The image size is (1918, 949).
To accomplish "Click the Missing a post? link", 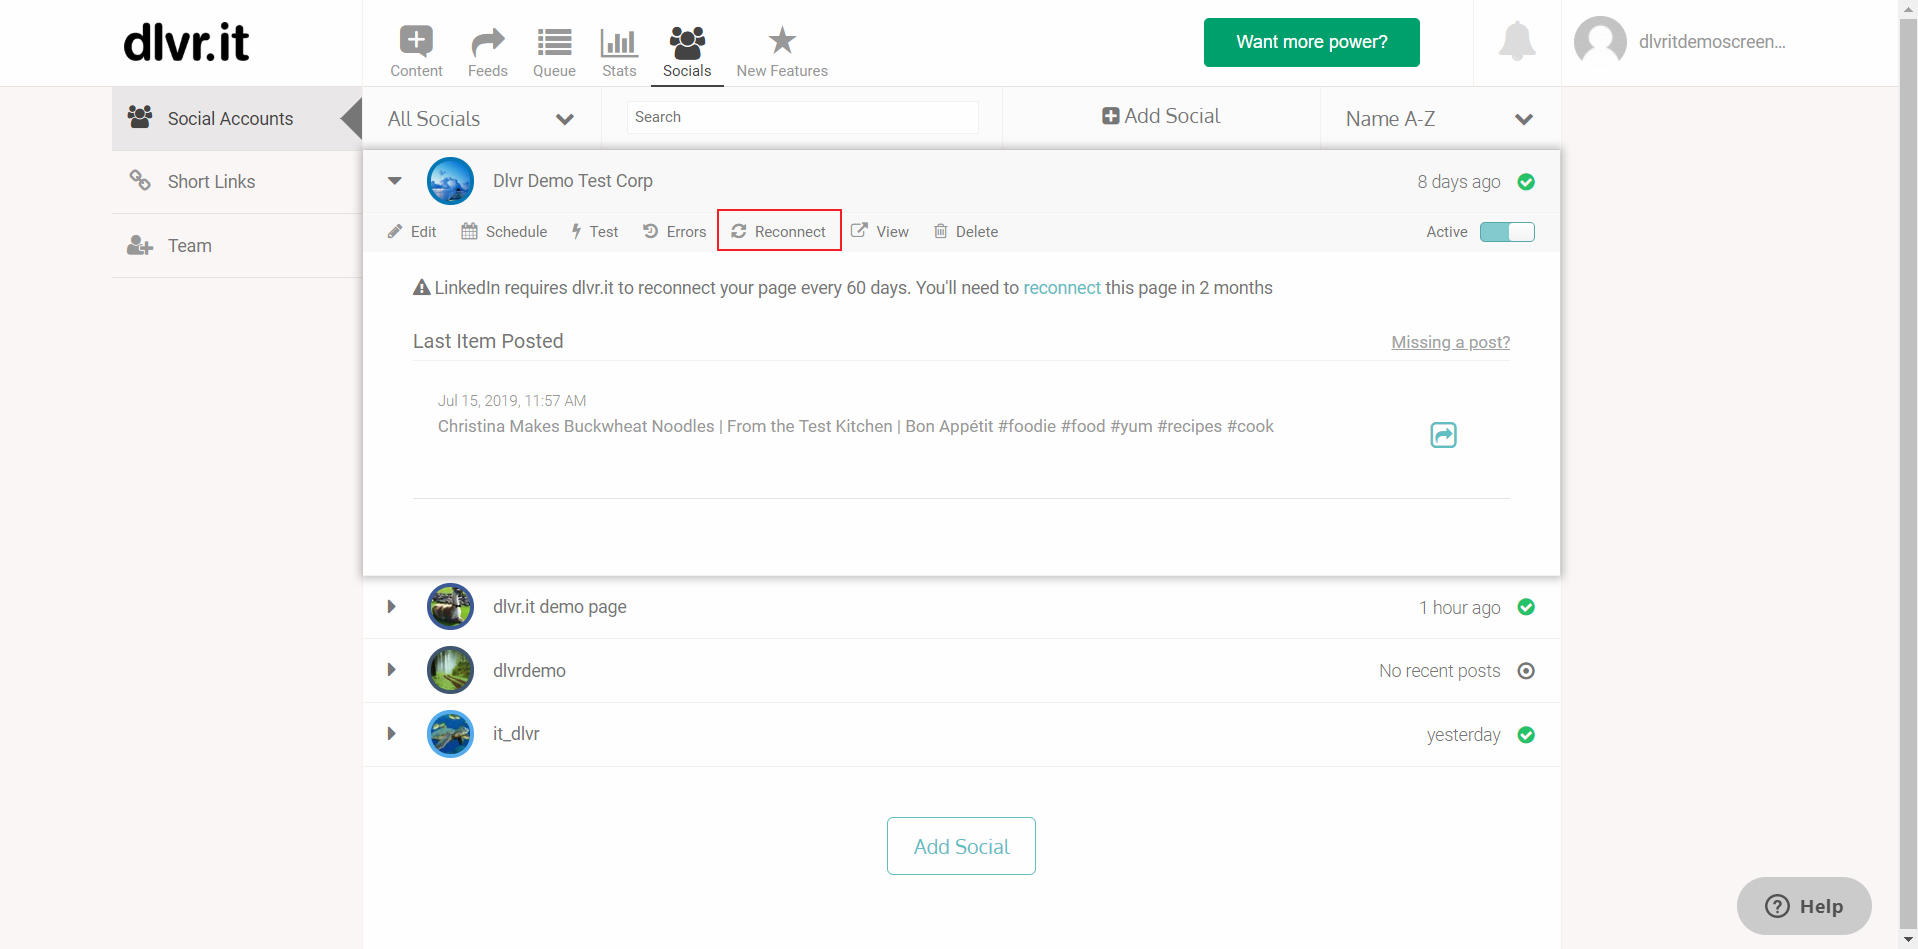I will [x=1450, y=342].
